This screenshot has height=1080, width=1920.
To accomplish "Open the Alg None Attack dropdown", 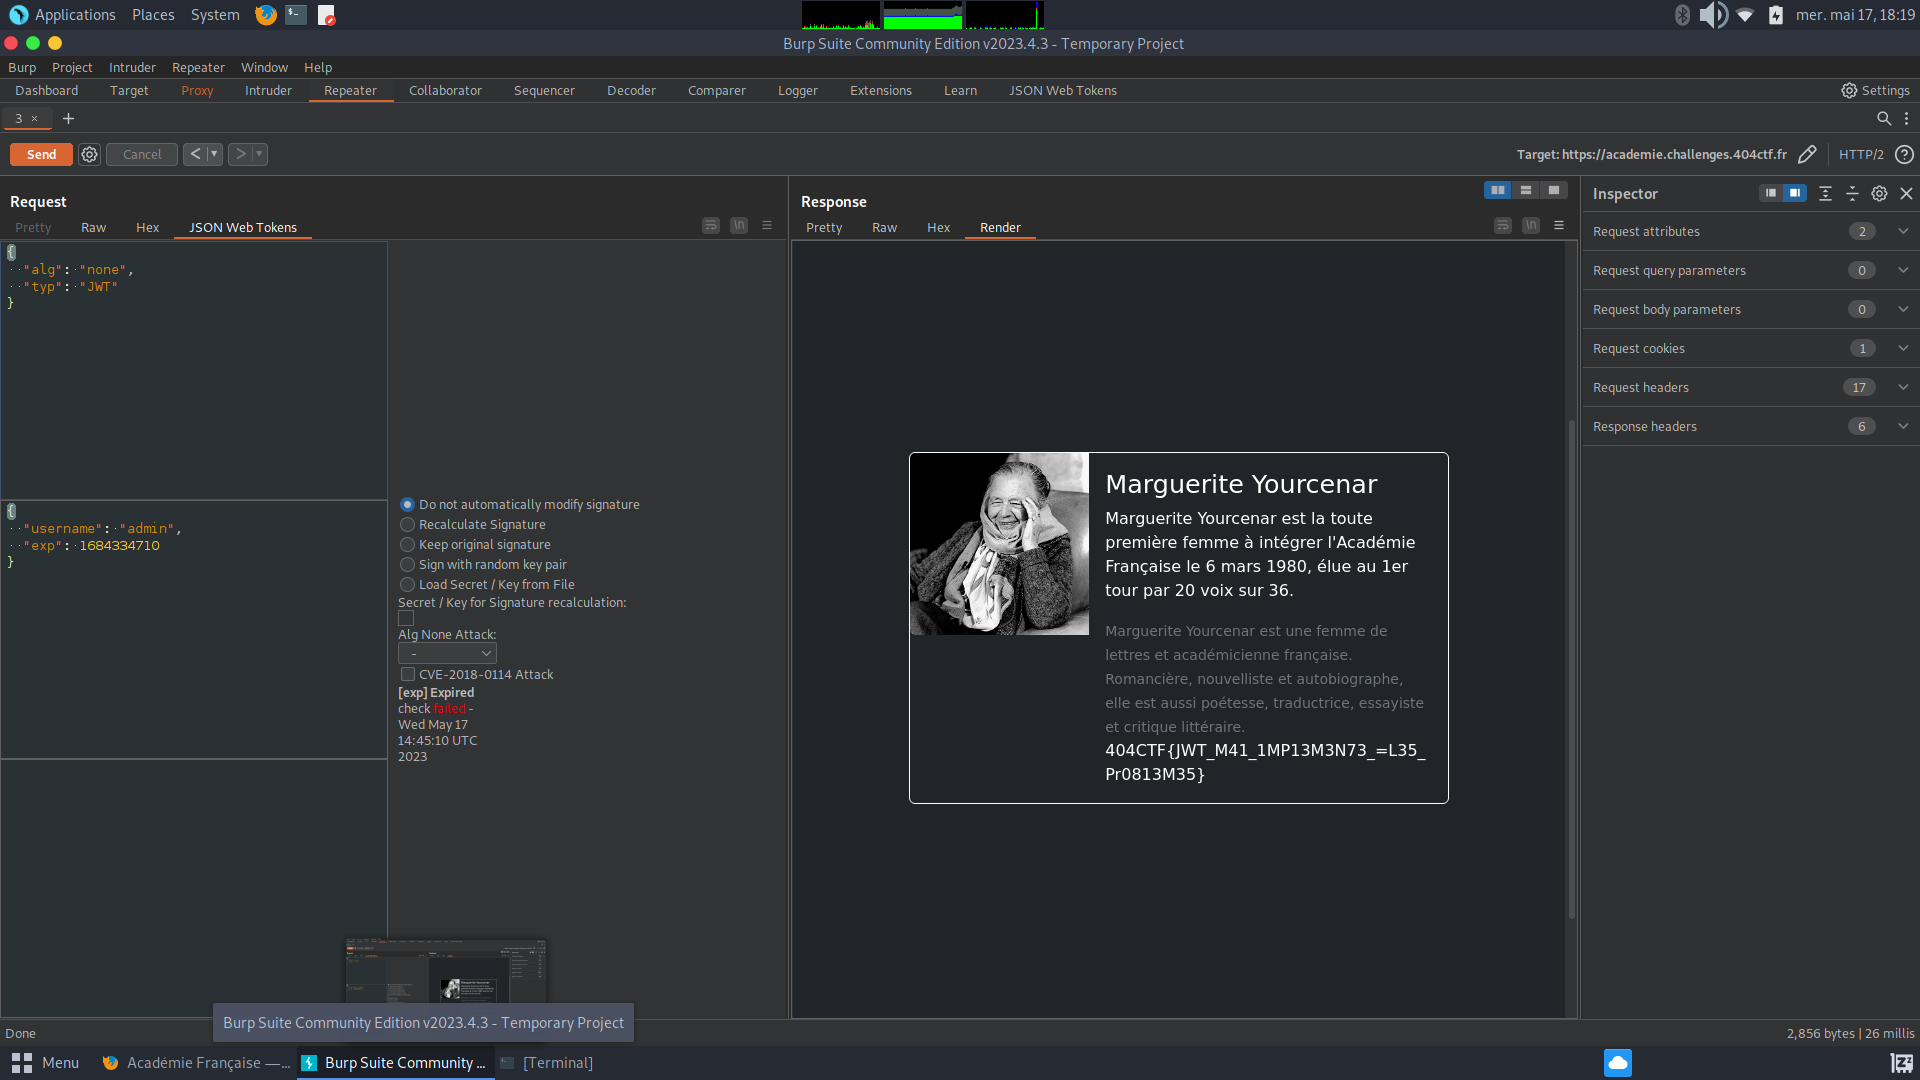I will point(447,653).
